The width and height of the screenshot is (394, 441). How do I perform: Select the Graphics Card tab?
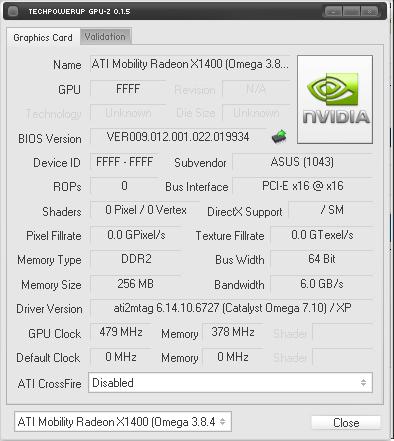pyautogui.click(x=43, y=37)
